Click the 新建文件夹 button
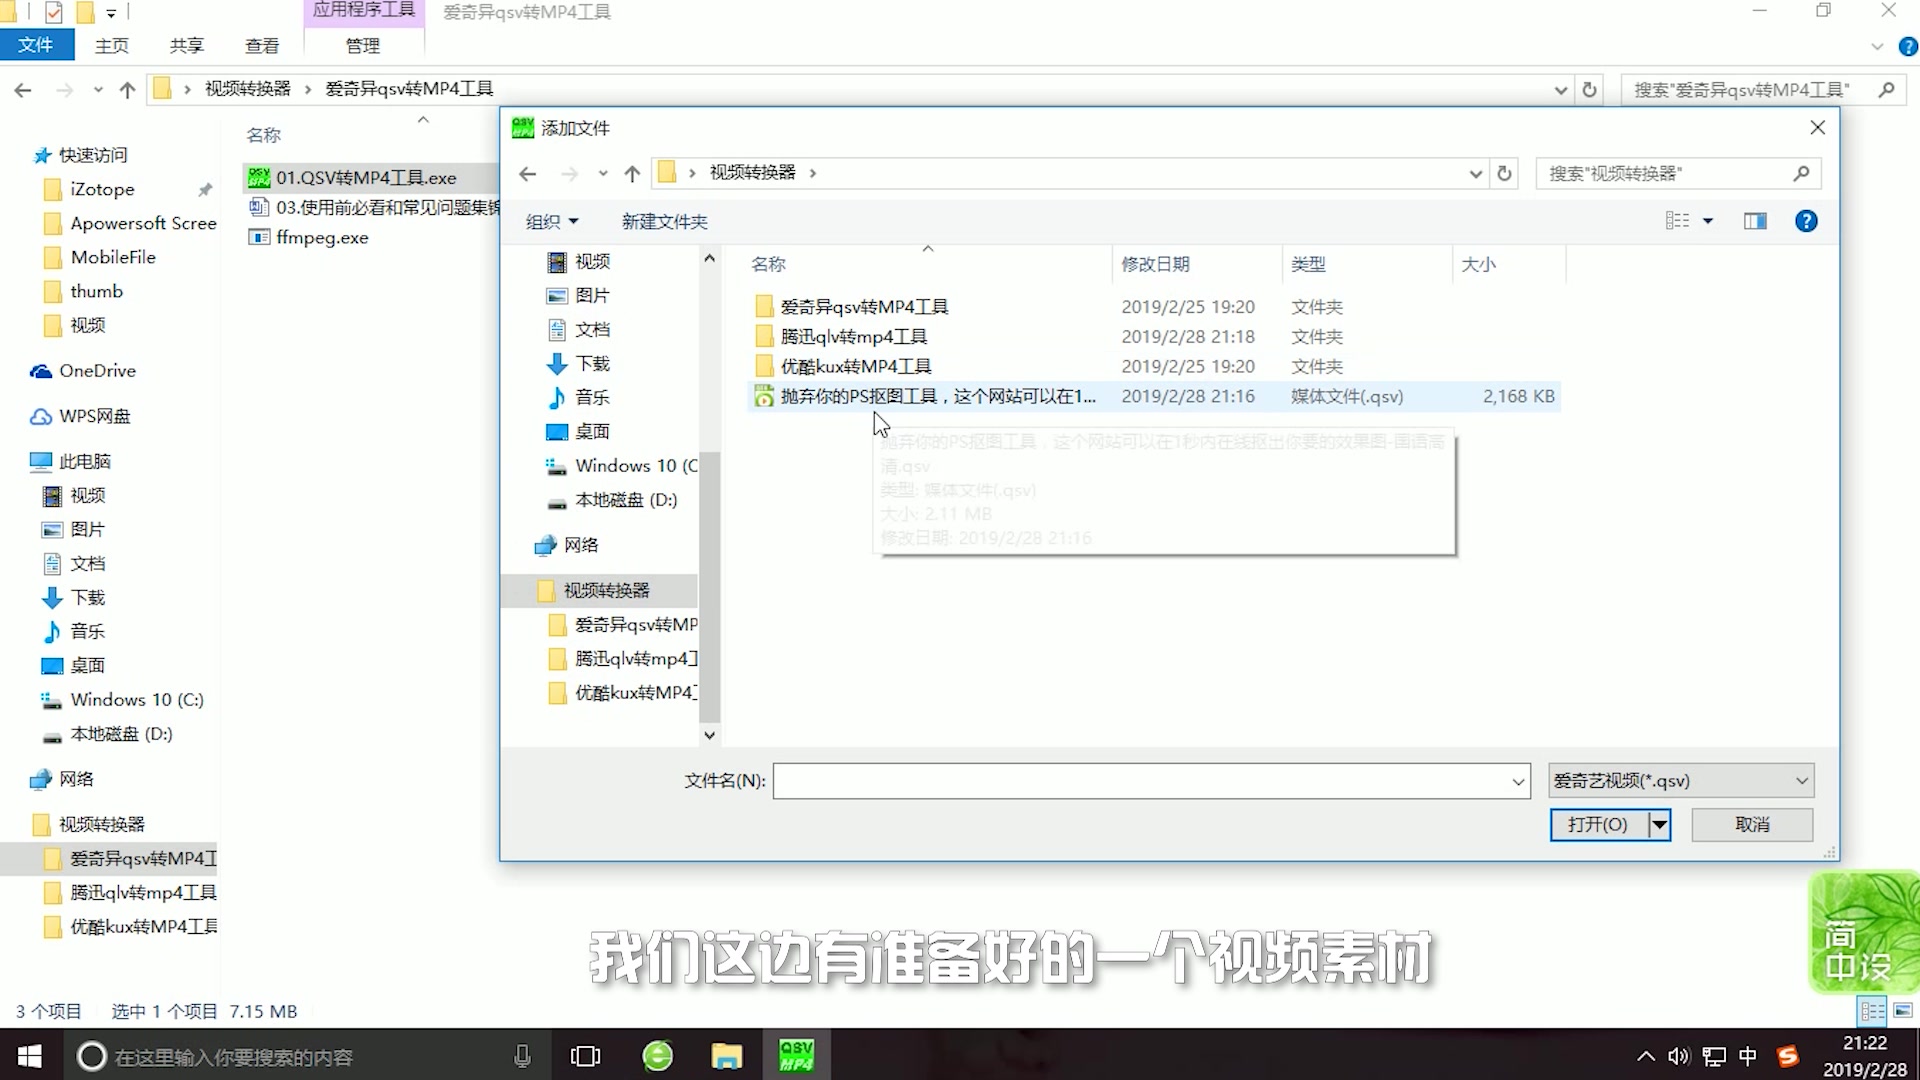 664,221
